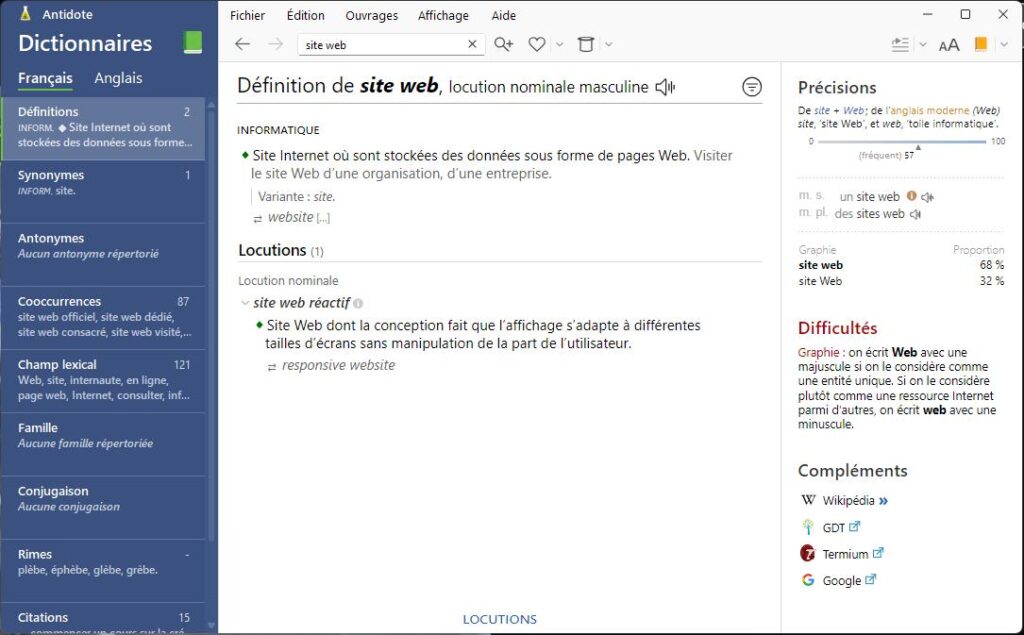This screenshot has height=635, width=1024.
Task: Open the history dropdown arrow
Action: pos(609,44)
